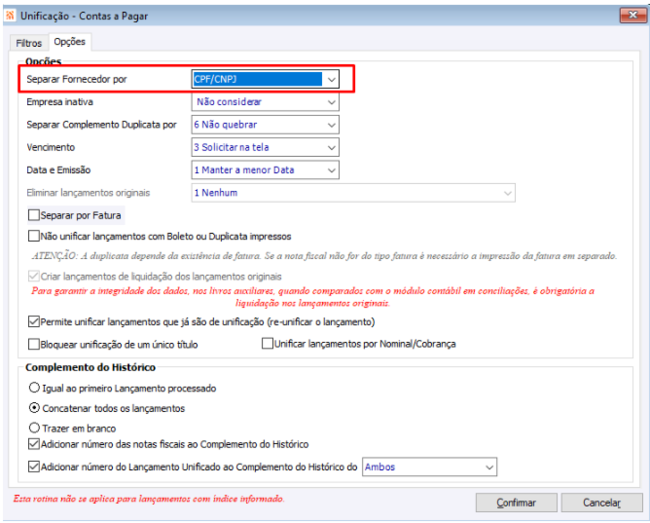Click the app icon in title bar
Viewport: 650px width, 523px height.
coord(10,16)
